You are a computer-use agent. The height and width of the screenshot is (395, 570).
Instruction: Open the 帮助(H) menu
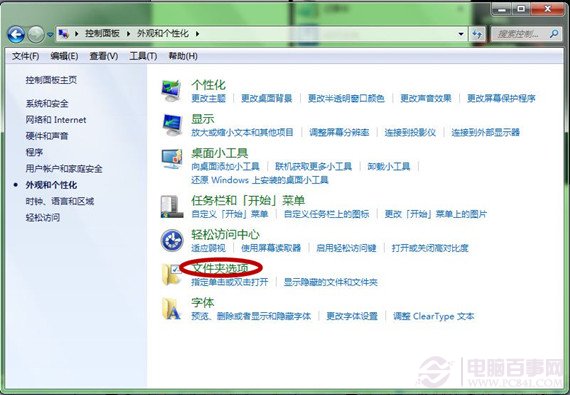pyautogui.click(x=183, y=56)
